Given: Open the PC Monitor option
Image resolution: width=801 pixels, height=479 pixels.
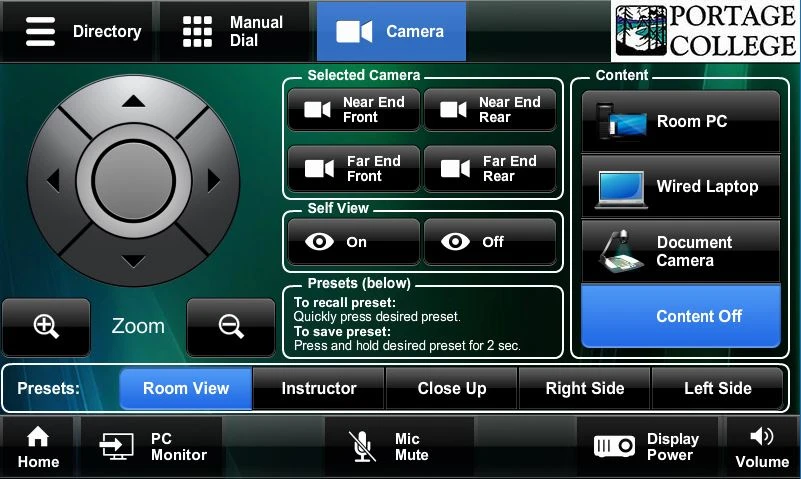Looking at the screenshot, I should (x=152, y=447).
